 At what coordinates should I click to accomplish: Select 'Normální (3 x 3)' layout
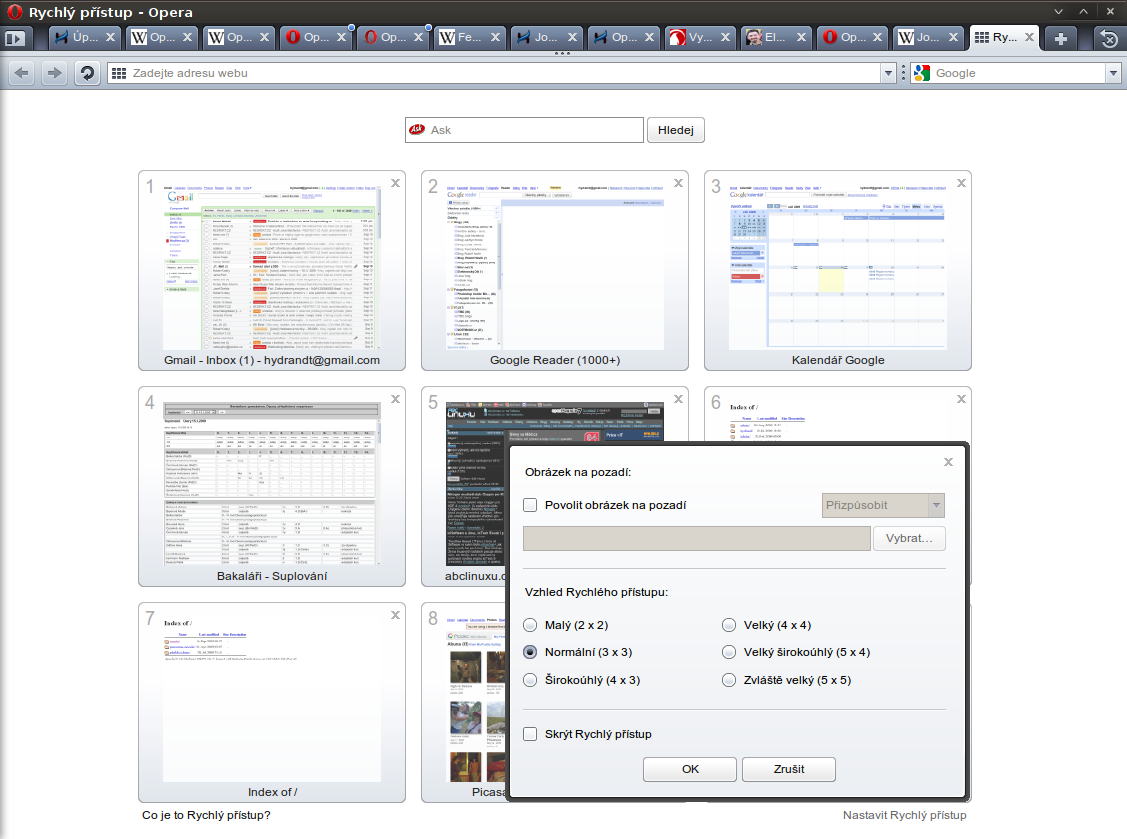click(530, 652)
